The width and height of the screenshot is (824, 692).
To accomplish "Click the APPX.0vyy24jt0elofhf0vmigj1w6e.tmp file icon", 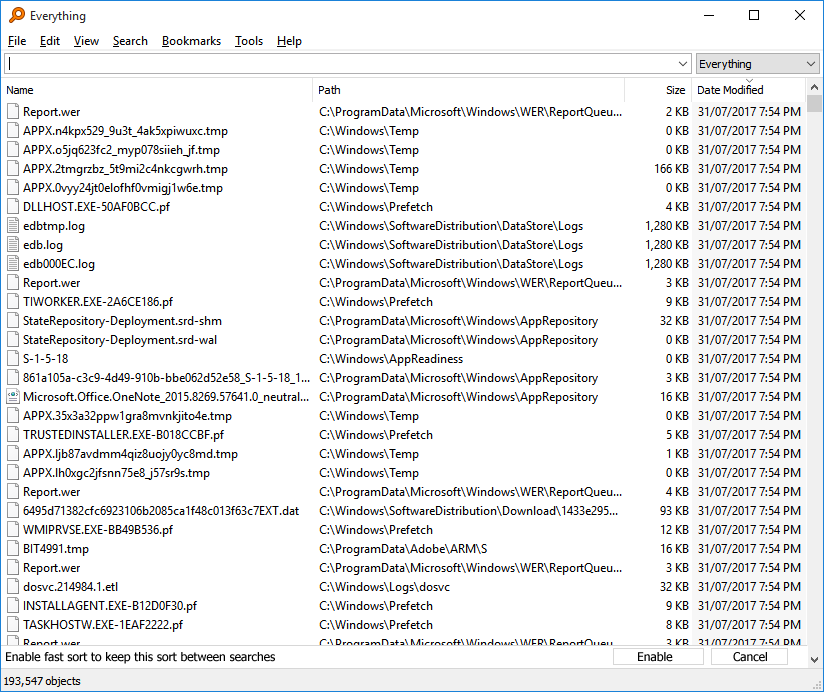I will pos(13,188).
